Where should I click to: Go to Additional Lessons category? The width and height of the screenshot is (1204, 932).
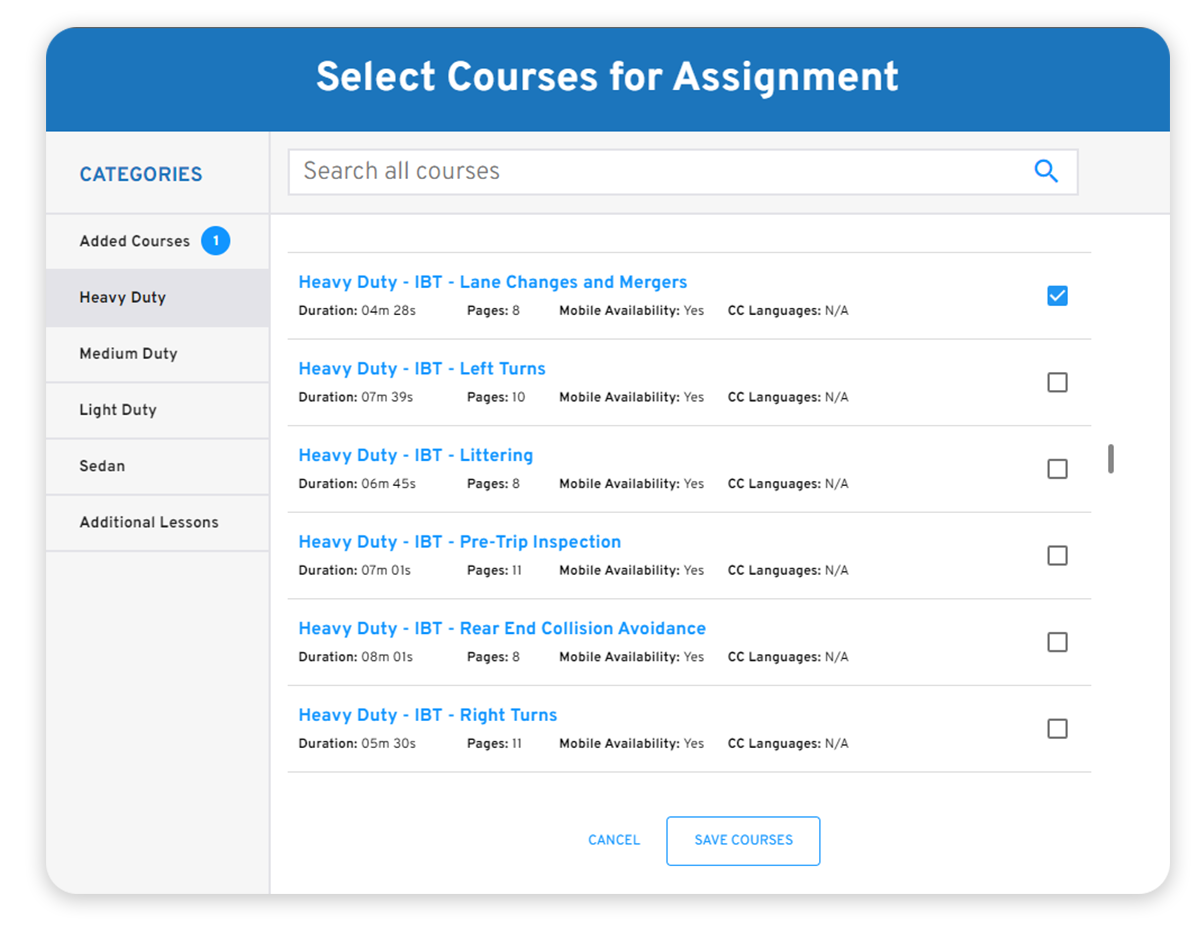pyautogui.click(x=149, y=522)
